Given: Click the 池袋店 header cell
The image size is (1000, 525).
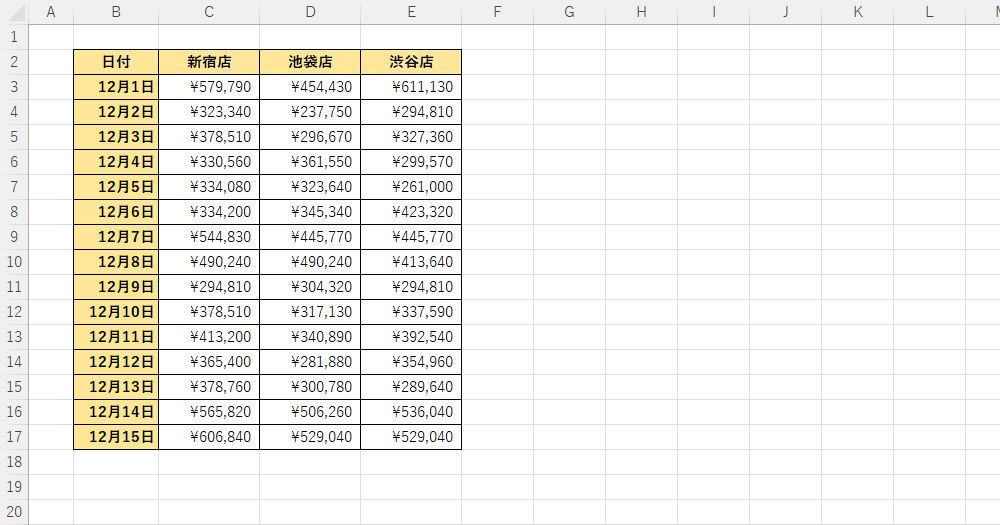Looking at the screenshot, I should tap(310, 62).
